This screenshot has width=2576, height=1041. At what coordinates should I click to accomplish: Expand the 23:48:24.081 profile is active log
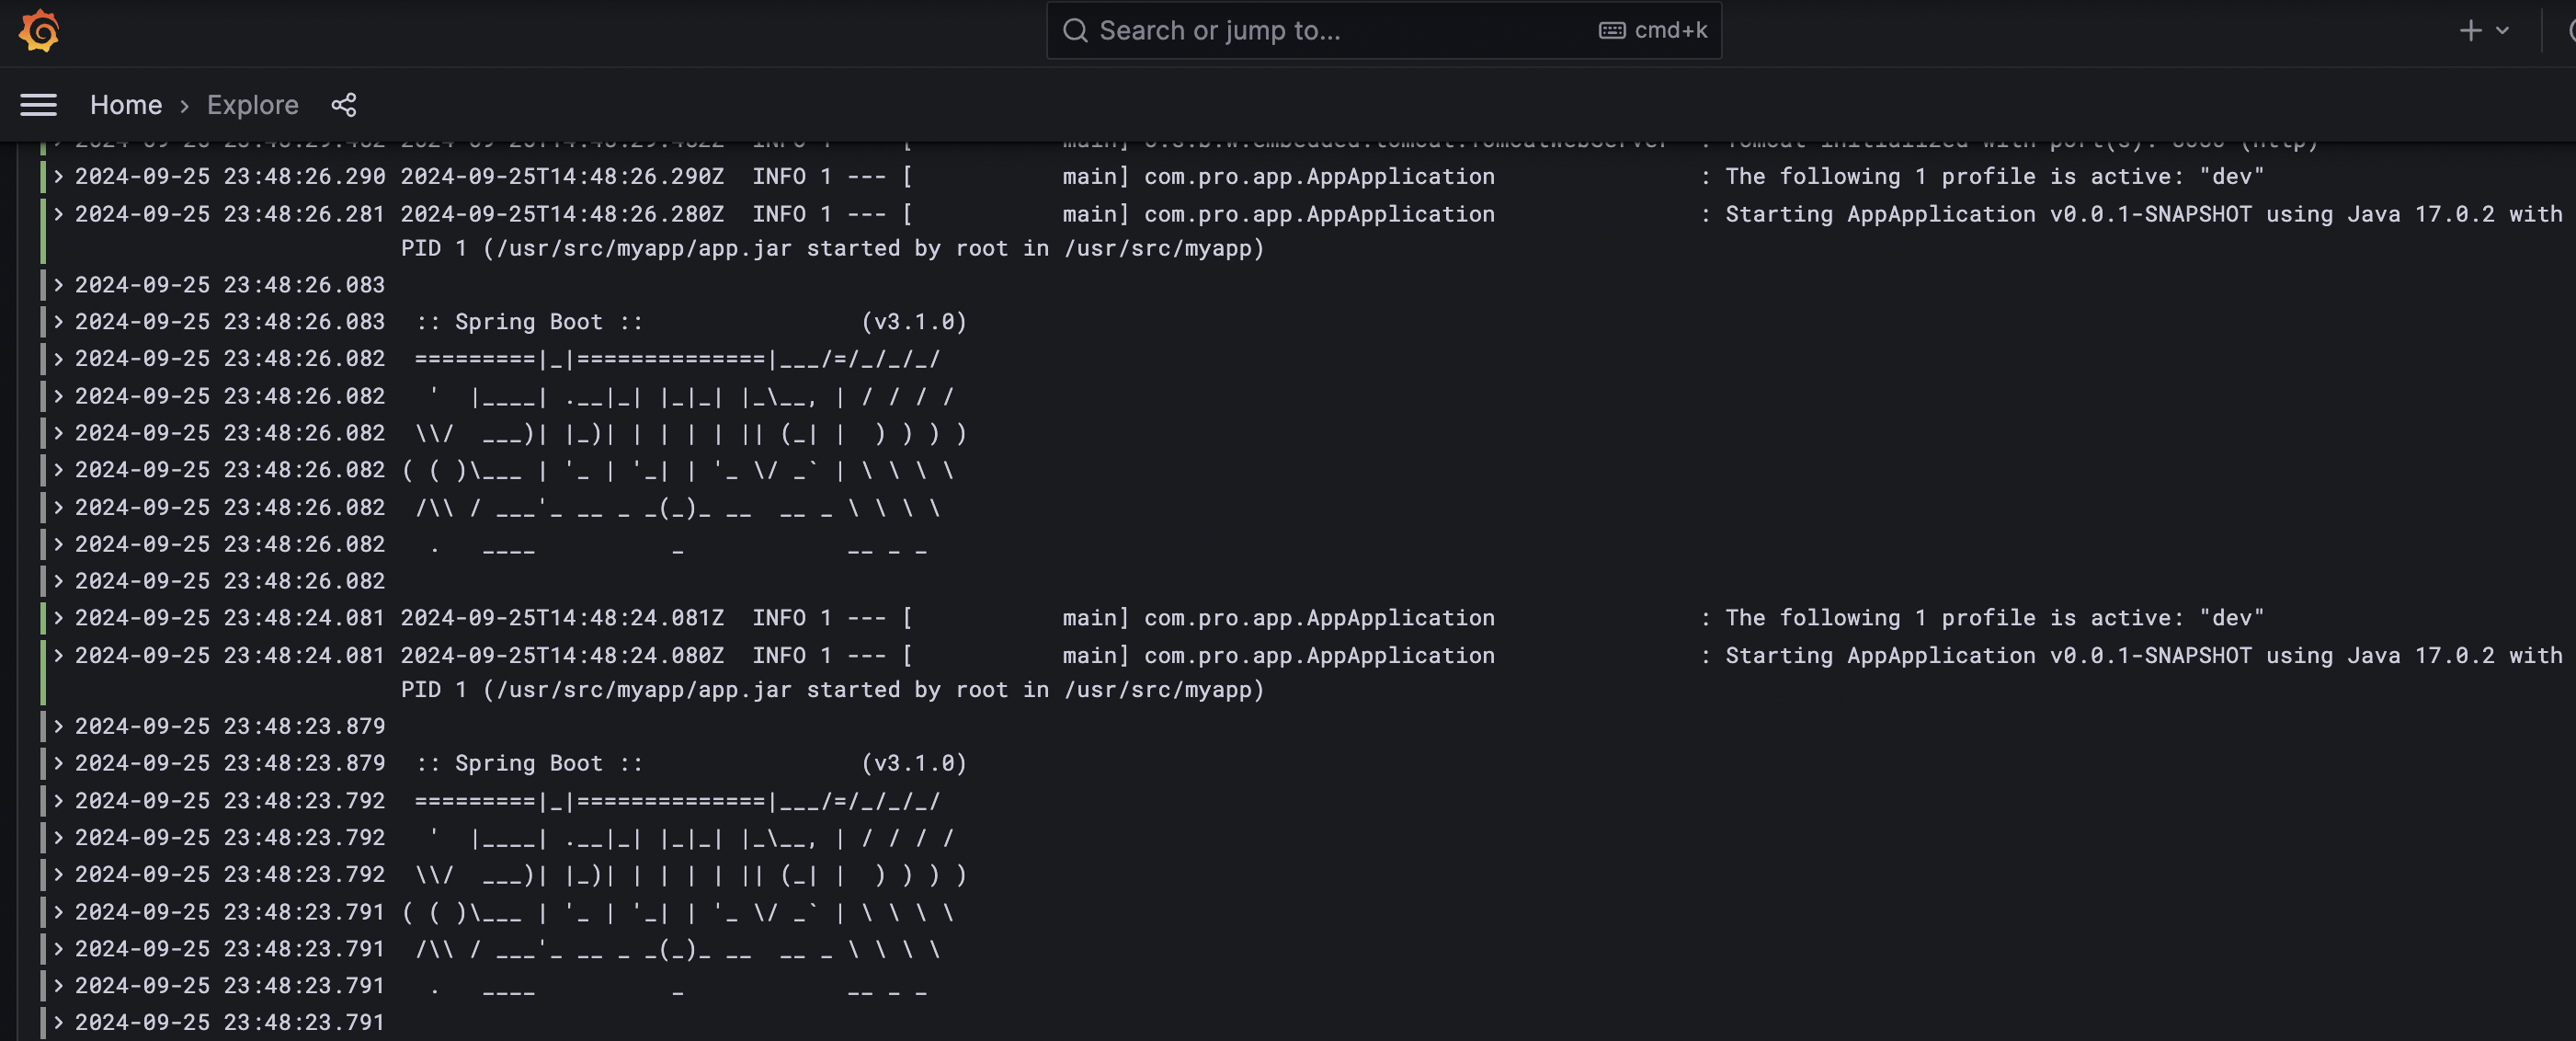pos(59,618)
